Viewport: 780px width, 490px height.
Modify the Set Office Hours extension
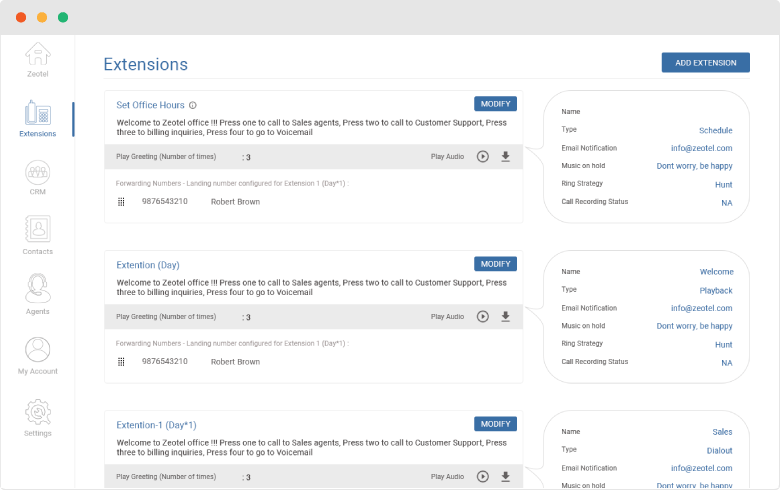click(x=495, y=104)
